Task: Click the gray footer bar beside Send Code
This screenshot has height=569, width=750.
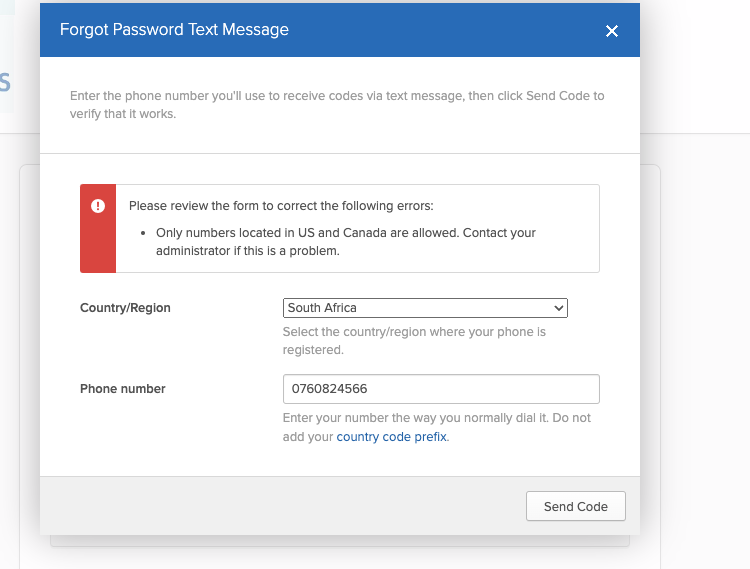Action: tap(280, 506)
